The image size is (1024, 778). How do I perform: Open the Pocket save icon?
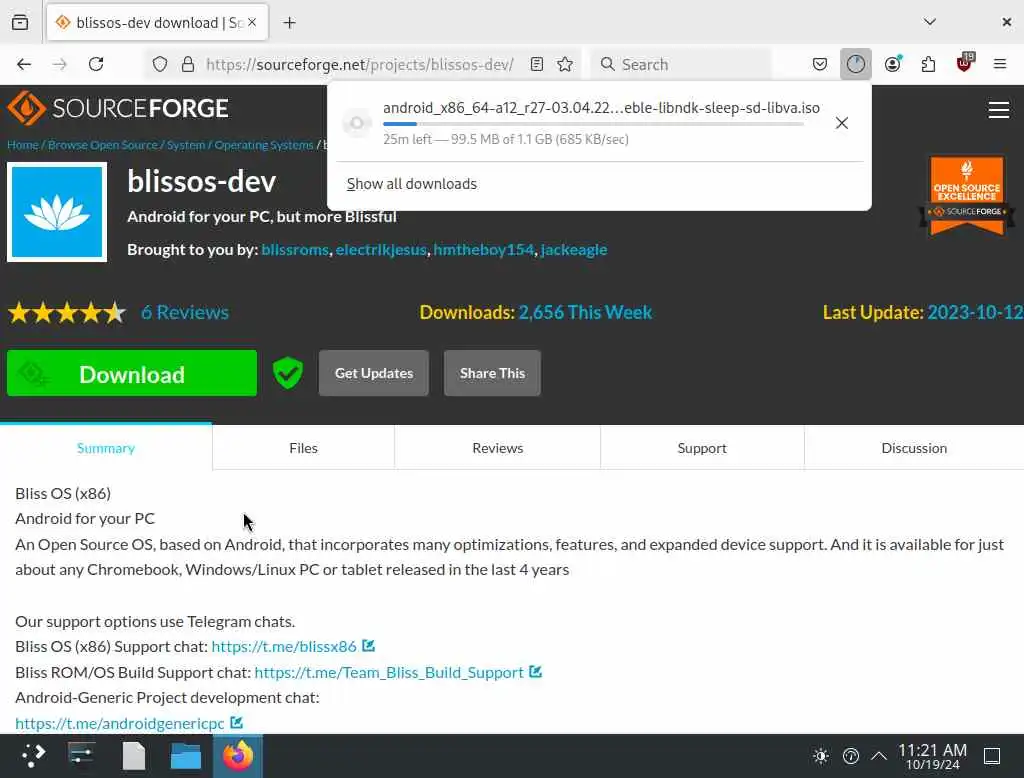pos(820,64)
